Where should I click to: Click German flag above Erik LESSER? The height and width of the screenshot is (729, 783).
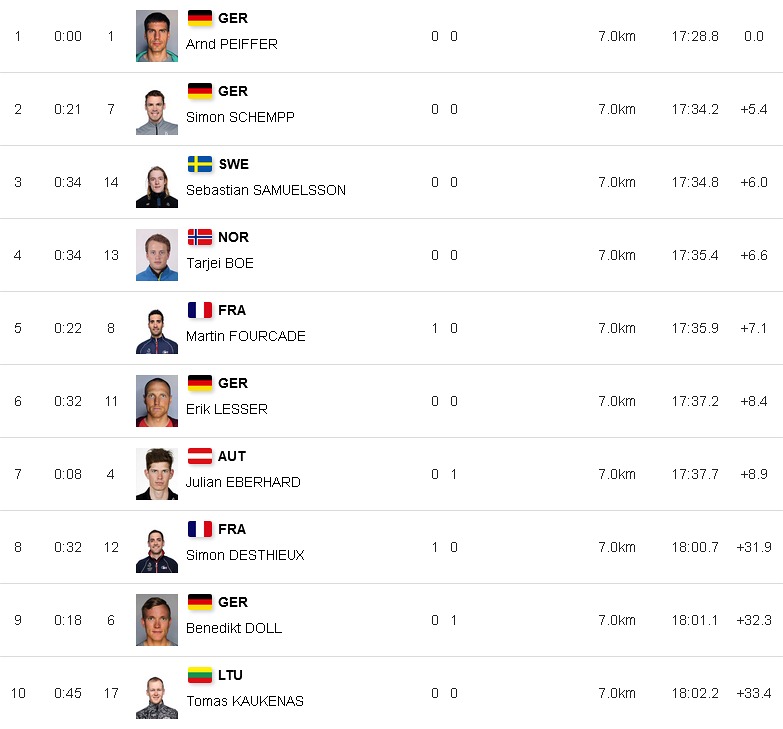click(x=200, y=383)
